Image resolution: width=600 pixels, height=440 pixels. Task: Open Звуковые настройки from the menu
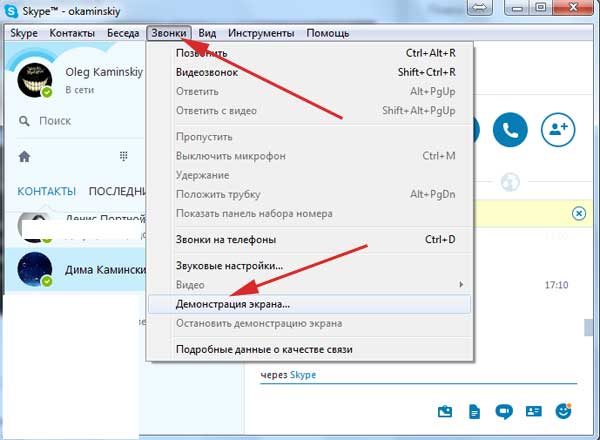[x=229, y=266]
